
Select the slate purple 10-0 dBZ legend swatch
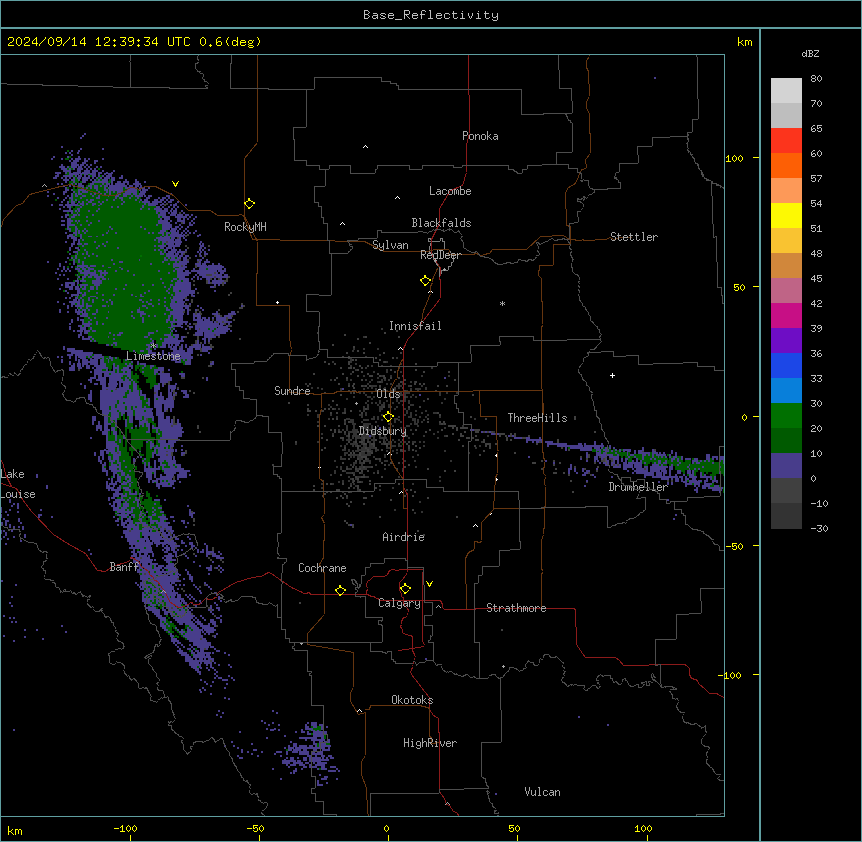click(786, 466)
